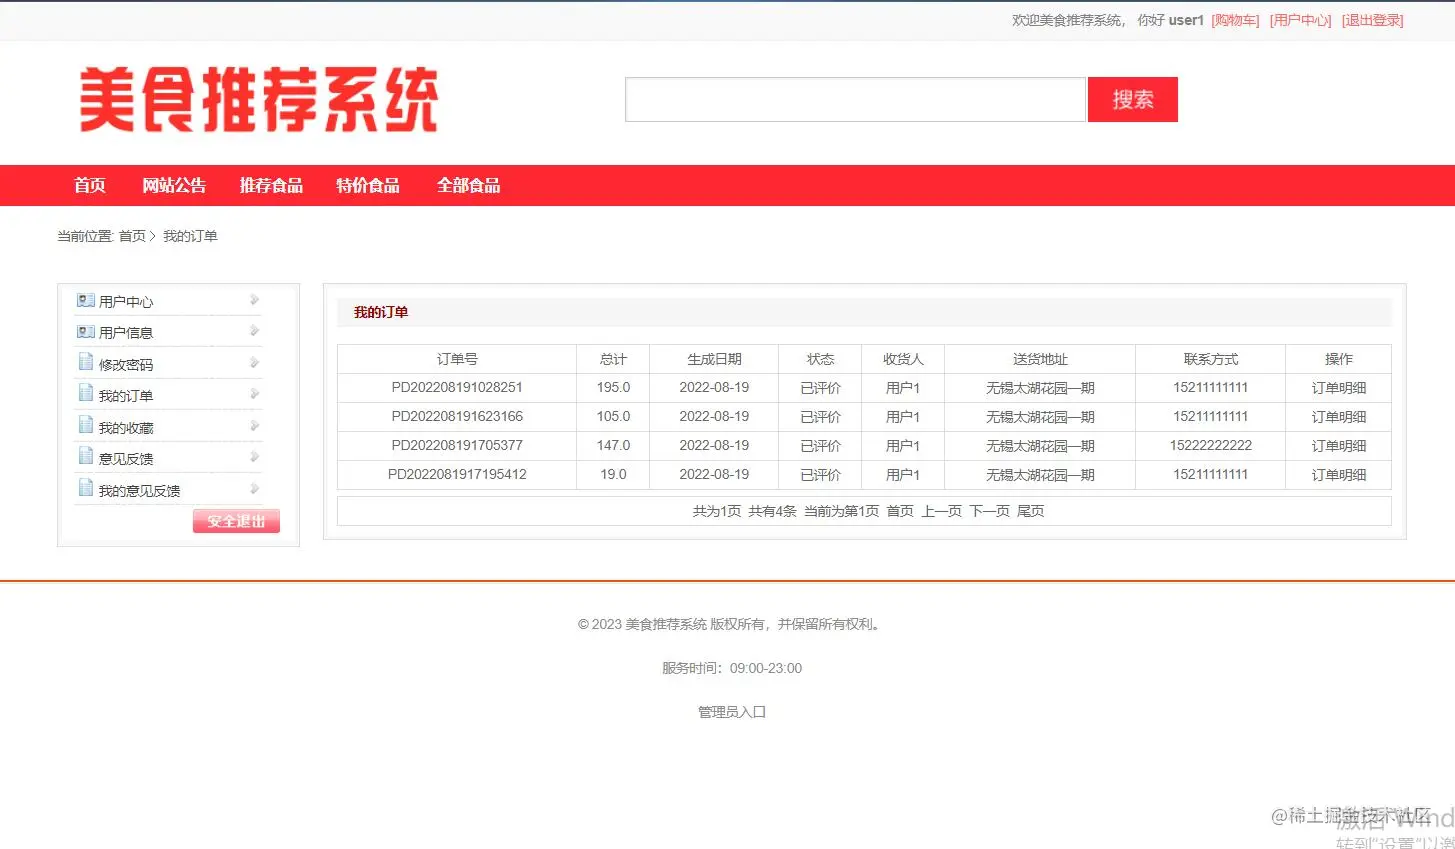Open 用户信息 in the sidebar menu

point(126,333)
